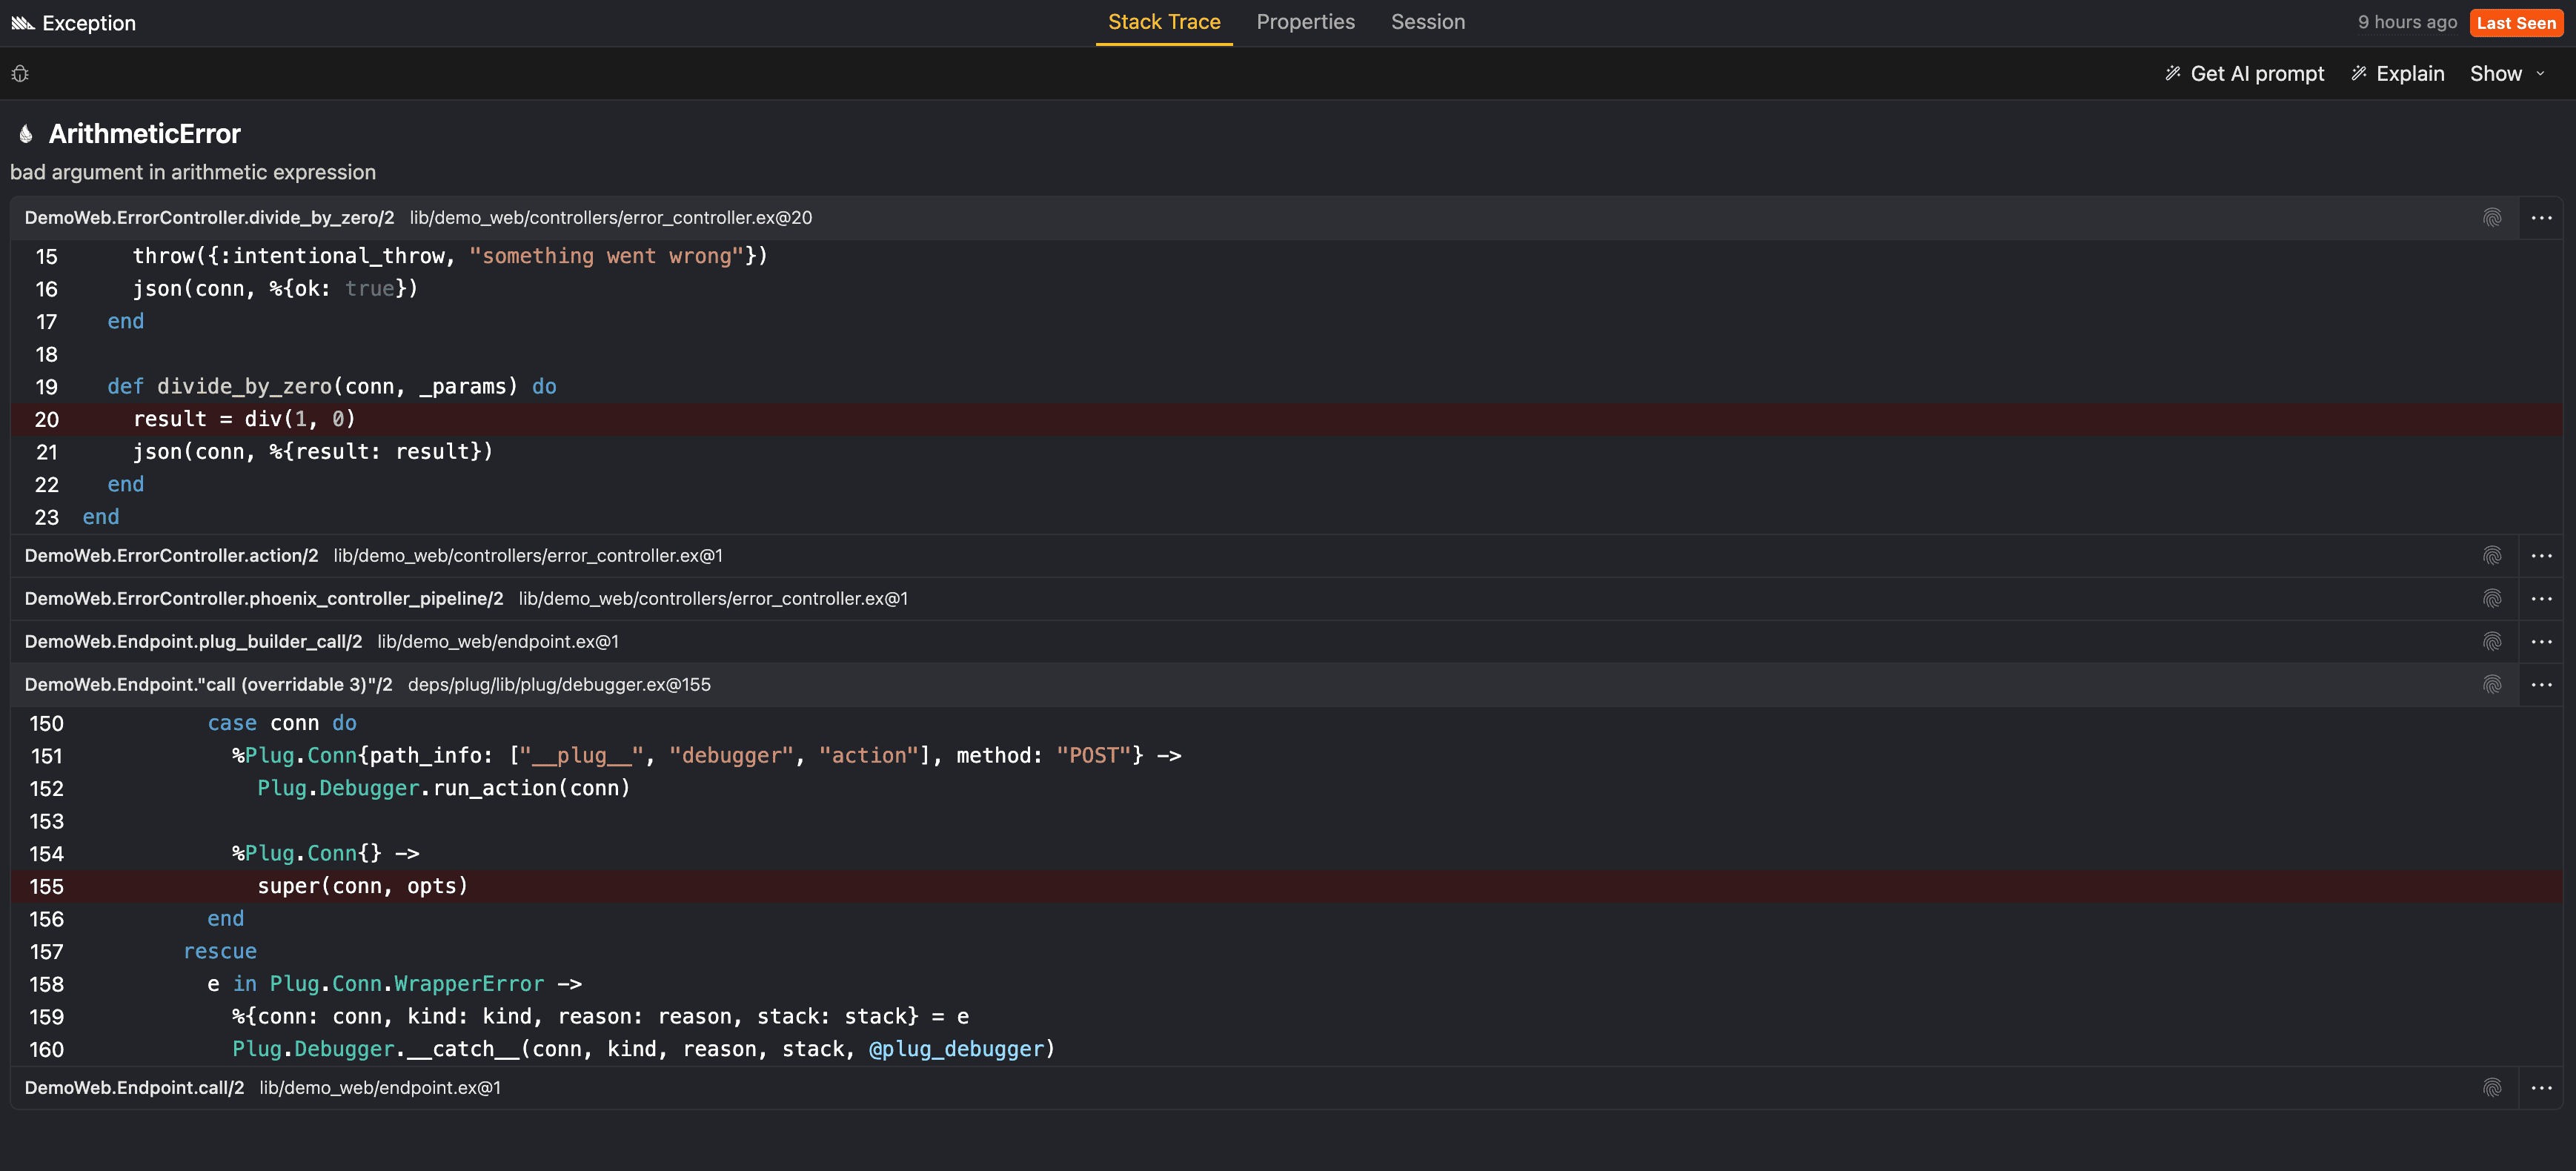Click the bug icon below the Exception title
Viewport: 2576px width, 1171px height.
pyautogui.click(x=20, y=74)
